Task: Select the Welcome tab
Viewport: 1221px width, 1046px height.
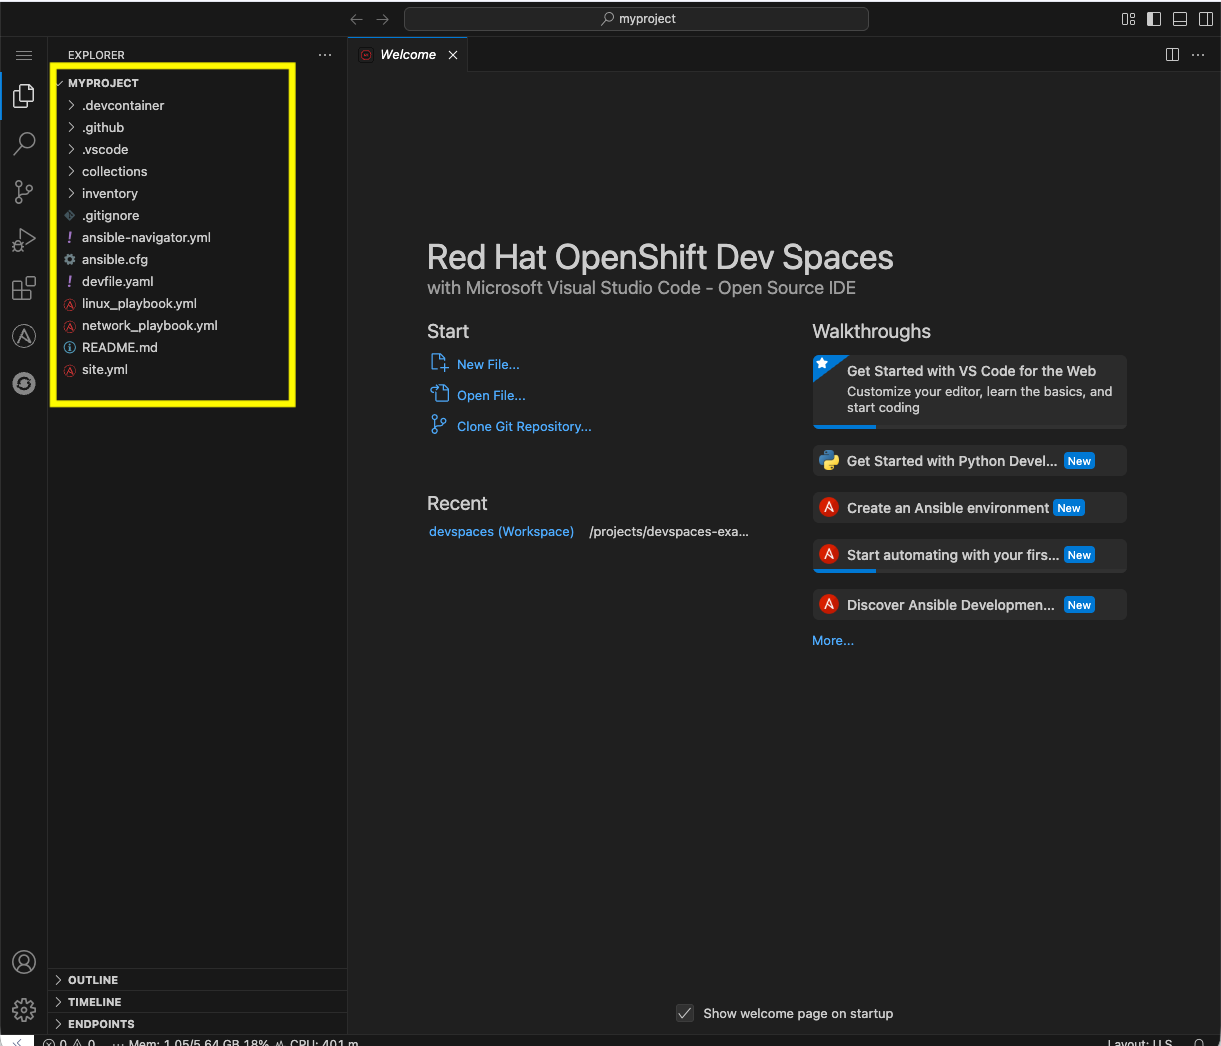Action: point(408,54)
